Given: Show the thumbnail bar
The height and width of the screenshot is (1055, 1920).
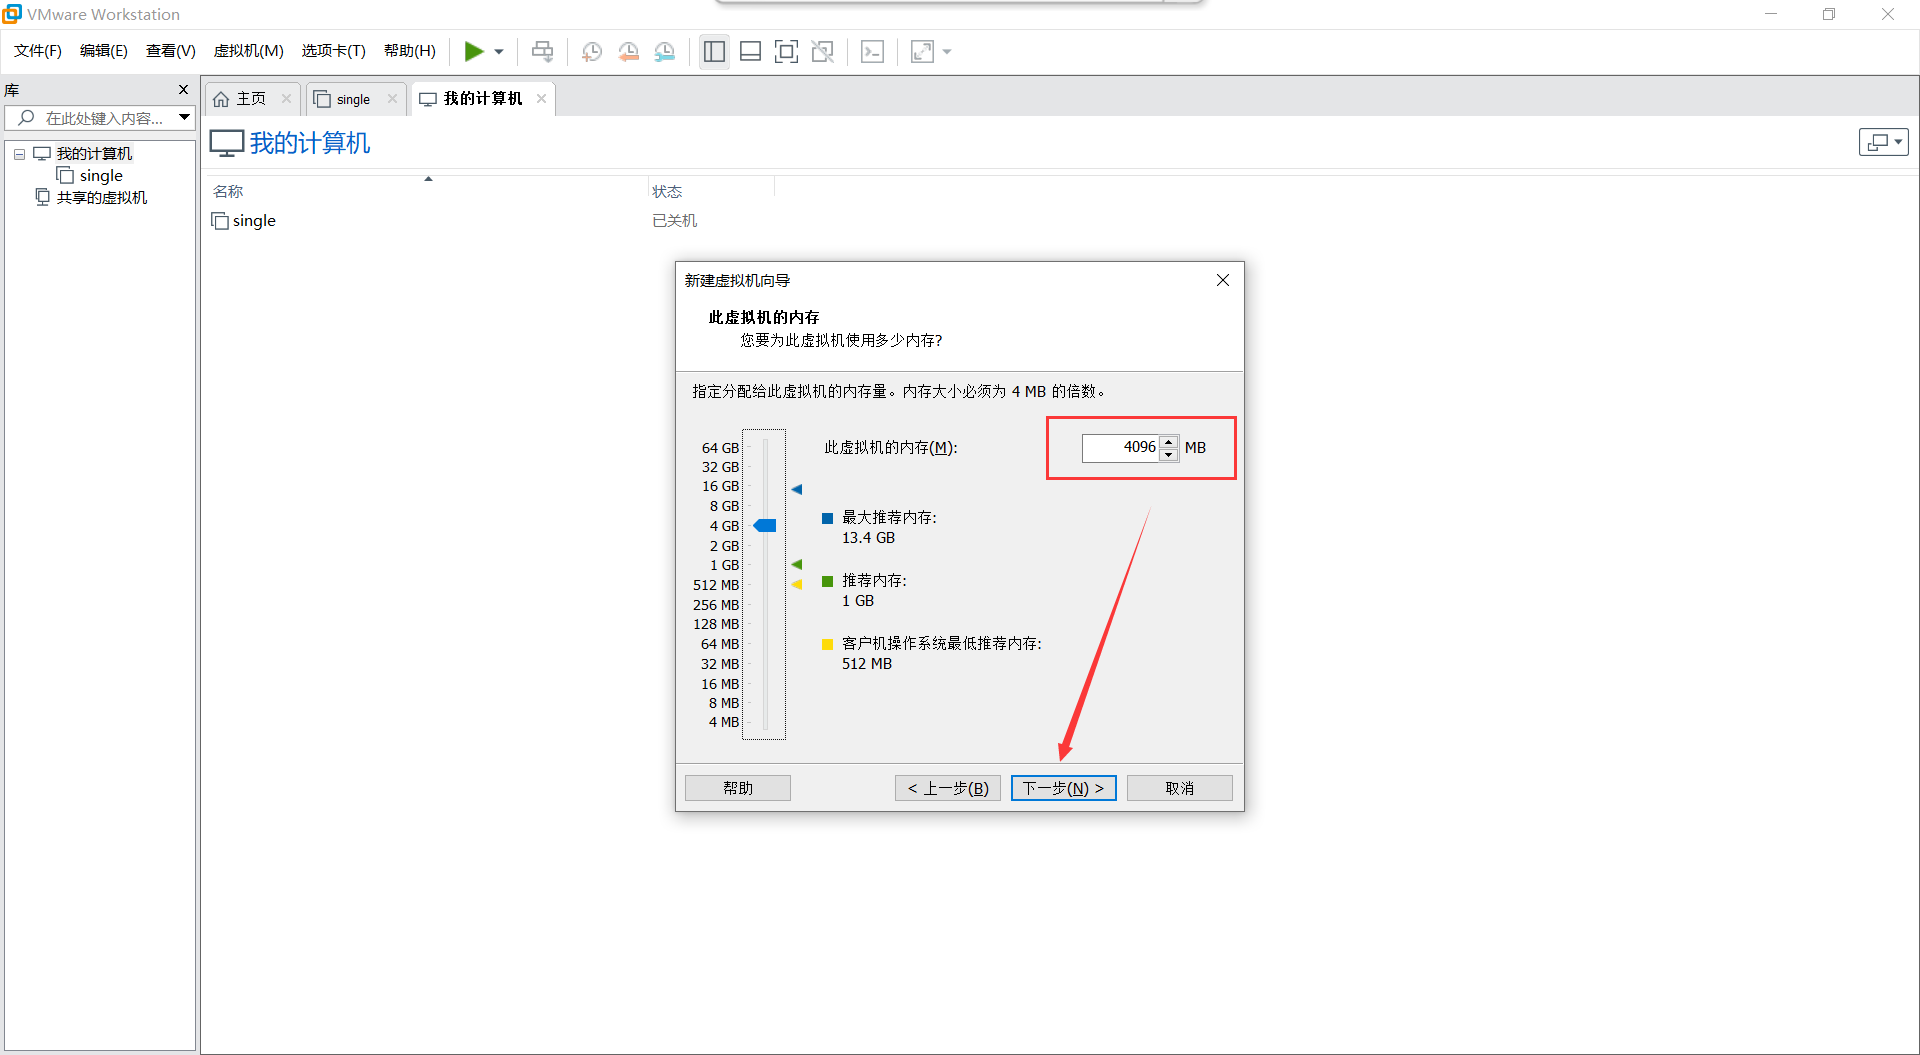Looking at the screenshot, I should (750, 51).
